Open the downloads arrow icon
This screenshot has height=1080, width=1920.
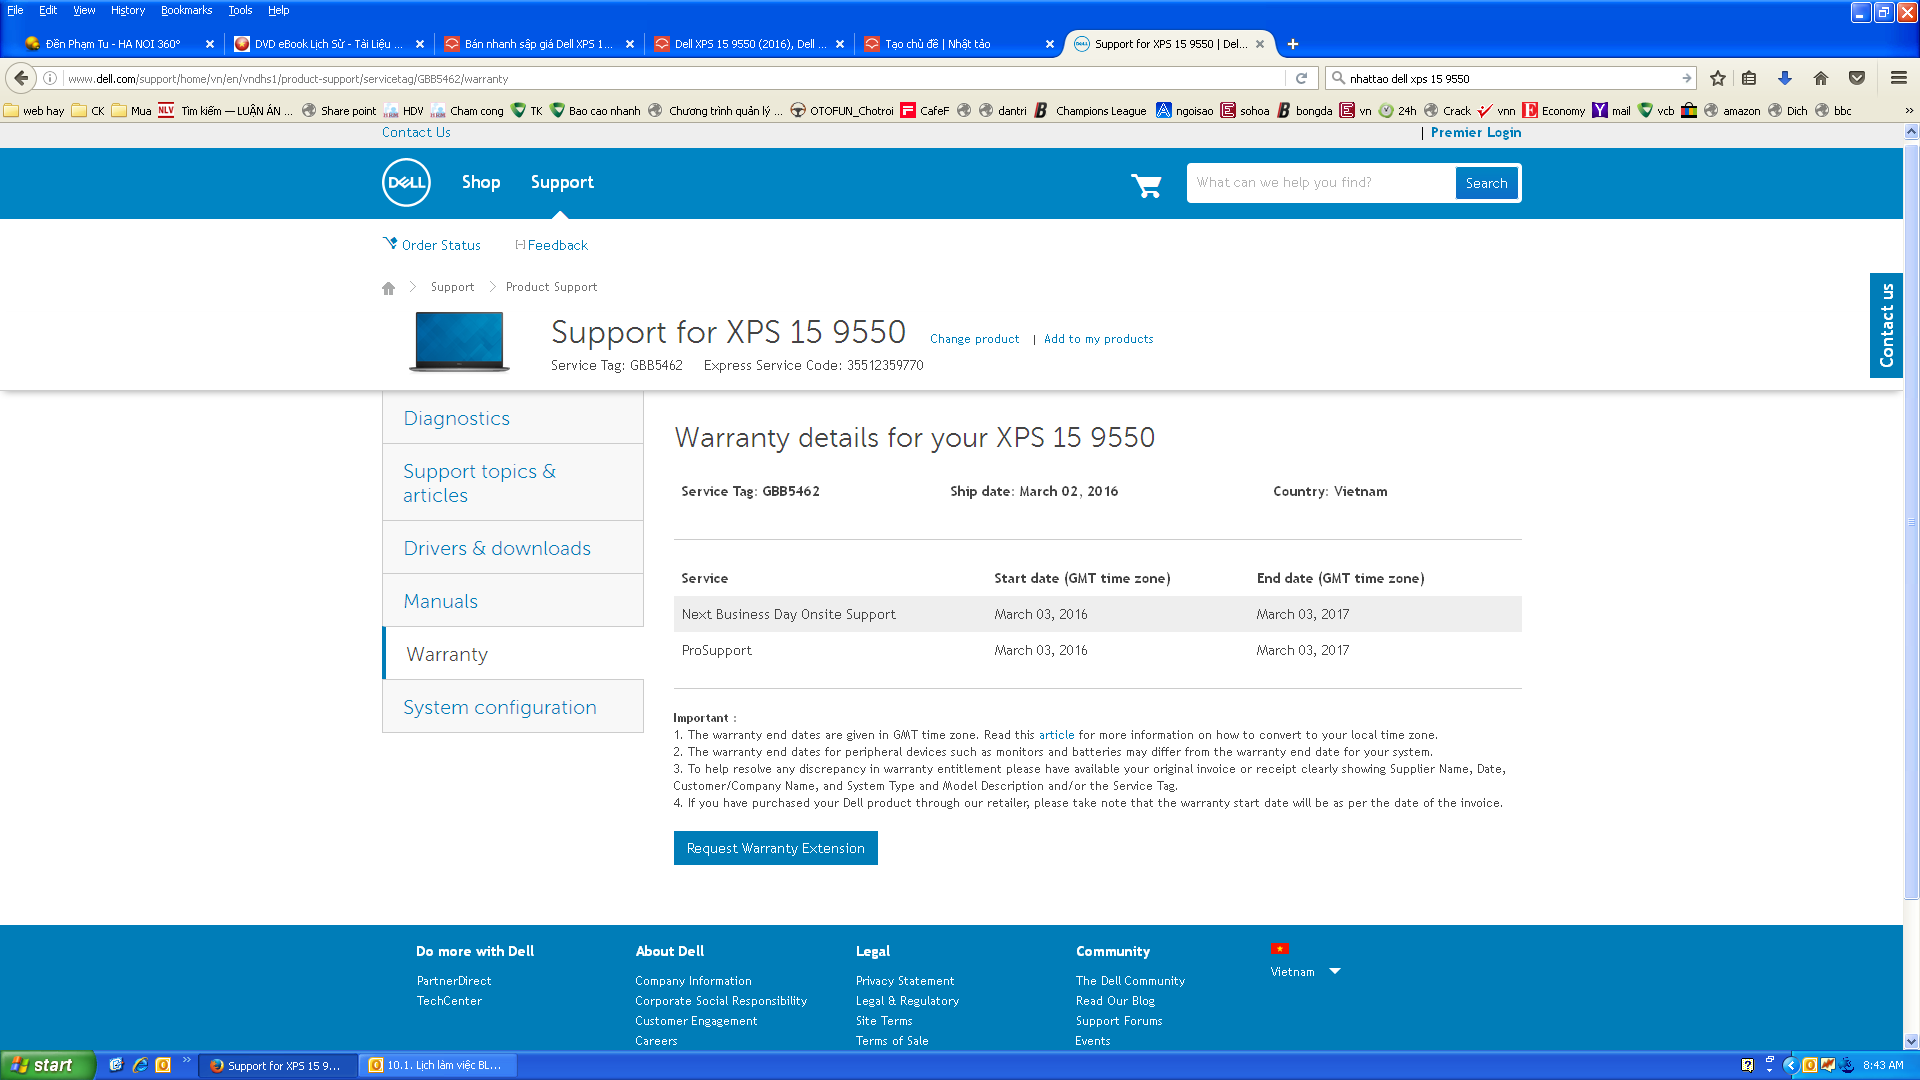click(x=1785, y=78)
